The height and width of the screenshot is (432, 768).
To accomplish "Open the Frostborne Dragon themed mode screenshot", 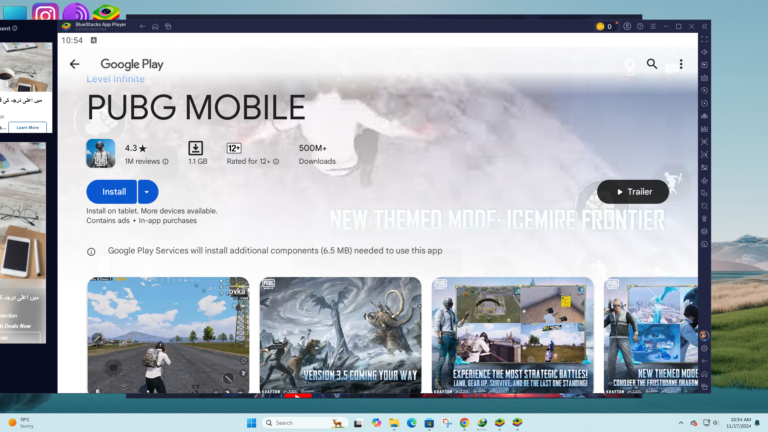I will pyautogui.click(x=651, y=335).
